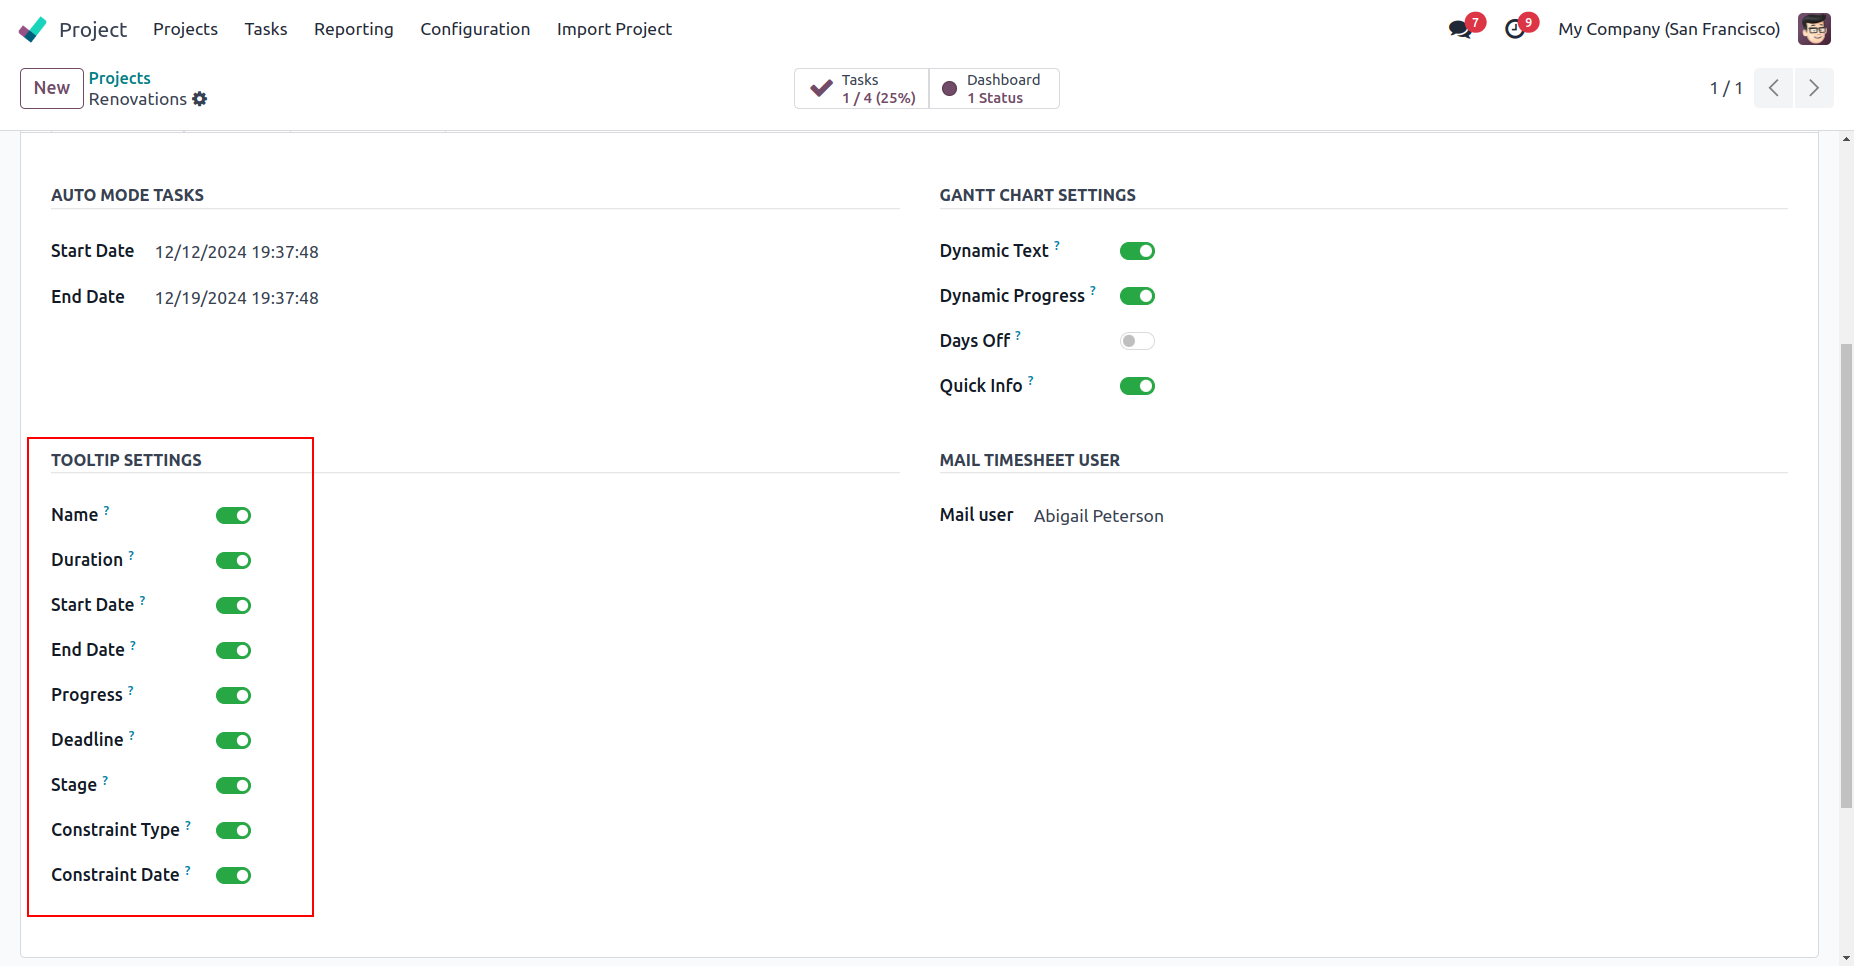Screen dimensions: 1854x966
Task: Disable the Quick Info toggle
Action: click(x=1137, y=386)
